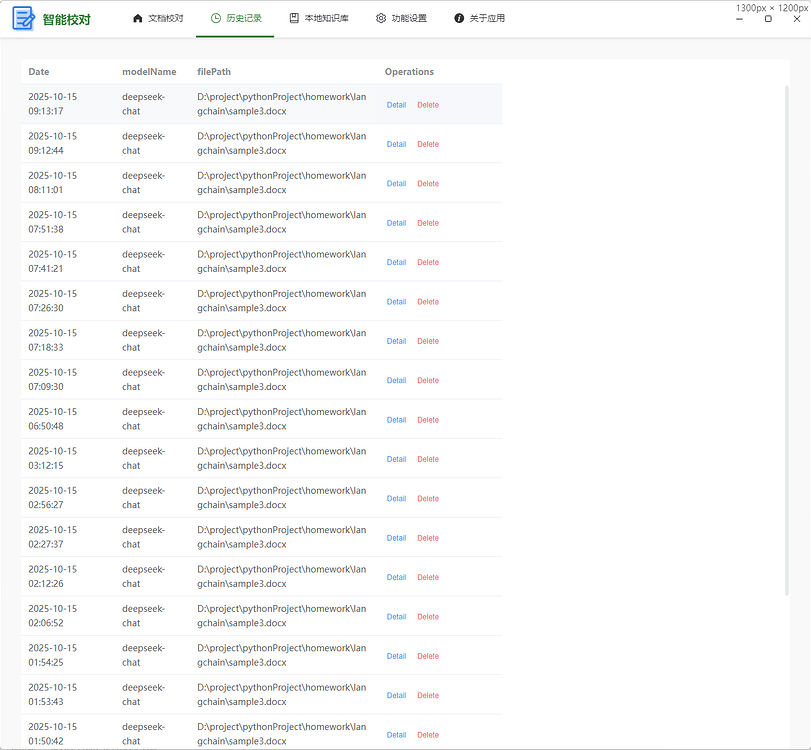Image resolution: width=811 pixels, height=750 pixels.
Task: Click the Operations column header
Action: pos(409,72)
